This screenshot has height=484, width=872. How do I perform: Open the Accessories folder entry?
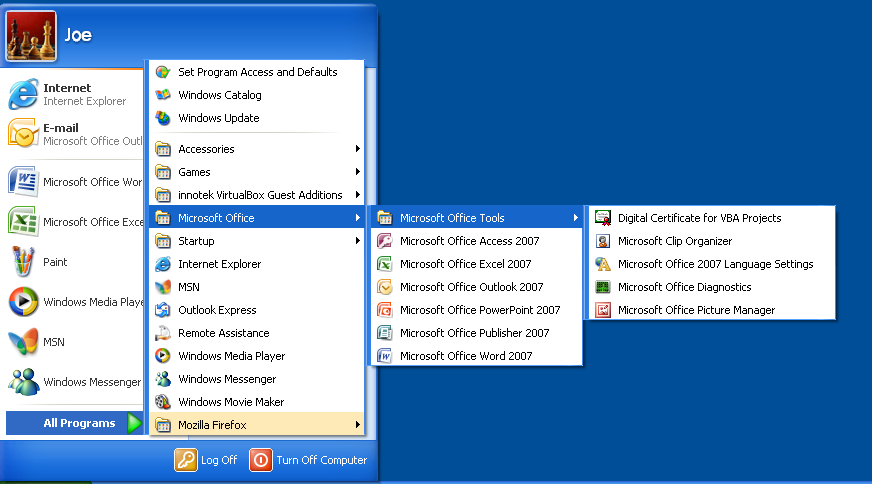pyautogui.click(x=256, y=149)
